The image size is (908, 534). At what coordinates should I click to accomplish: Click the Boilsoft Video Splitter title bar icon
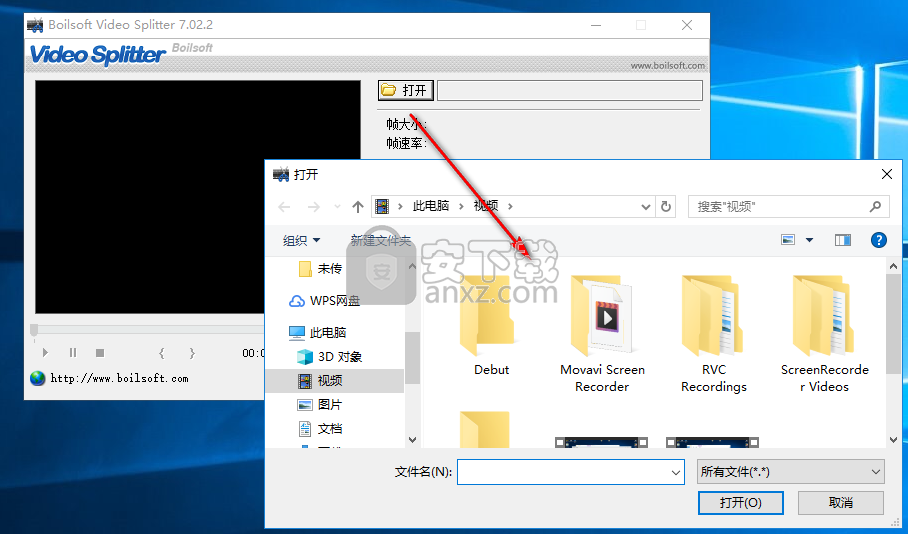point(35,25)
